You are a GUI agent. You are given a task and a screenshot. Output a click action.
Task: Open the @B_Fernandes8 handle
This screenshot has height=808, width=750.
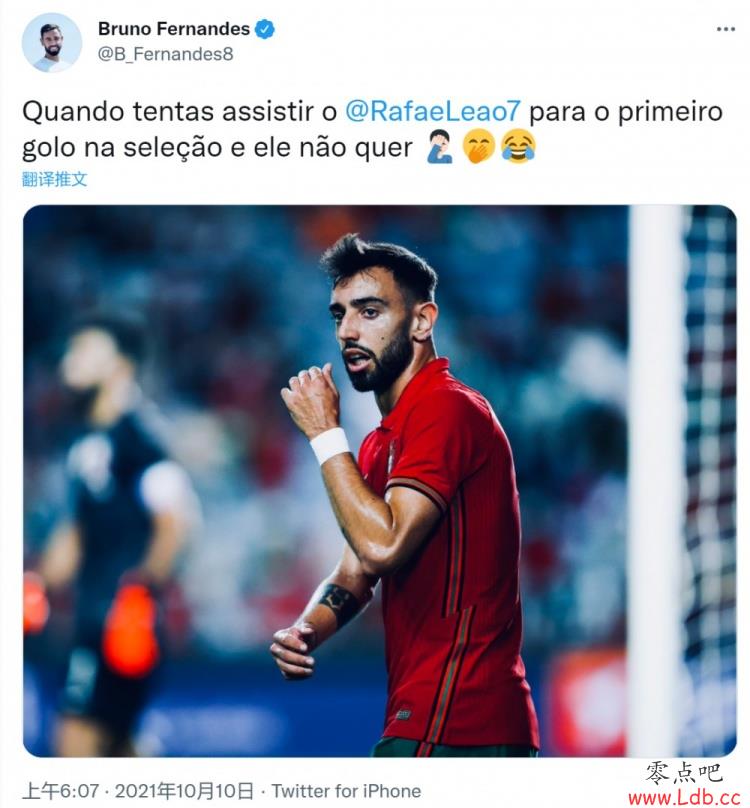pos(165,54)
